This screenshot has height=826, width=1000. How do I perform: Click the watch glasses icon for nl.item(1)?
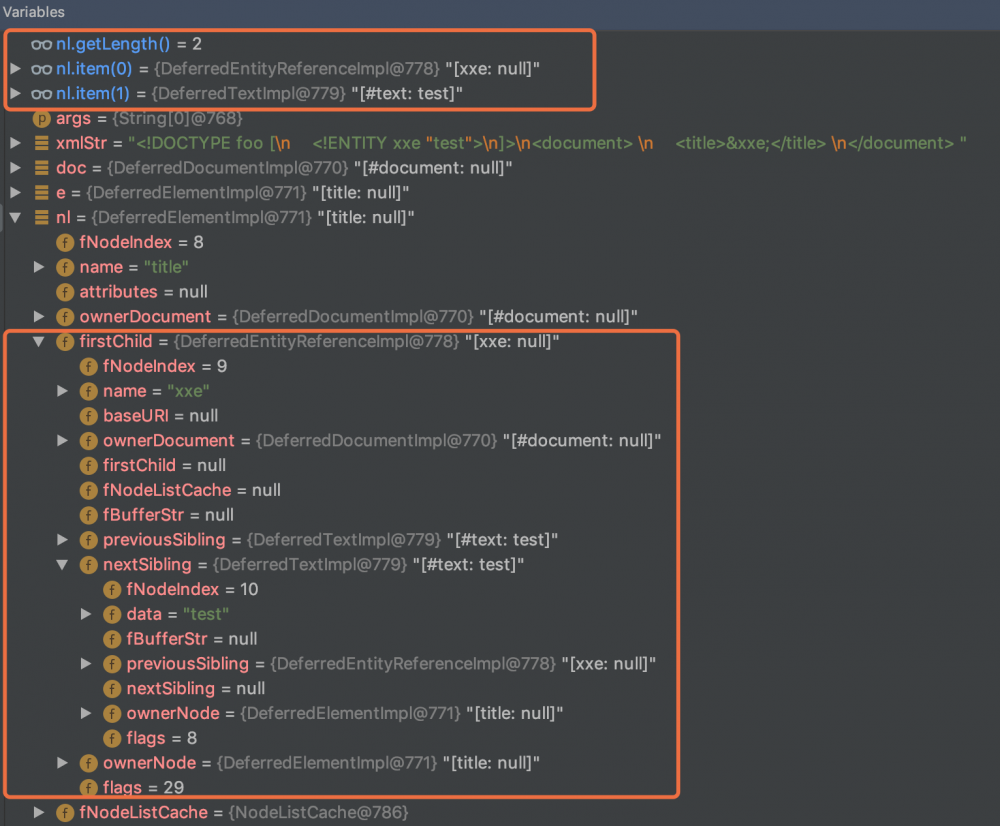pos(41,94)
